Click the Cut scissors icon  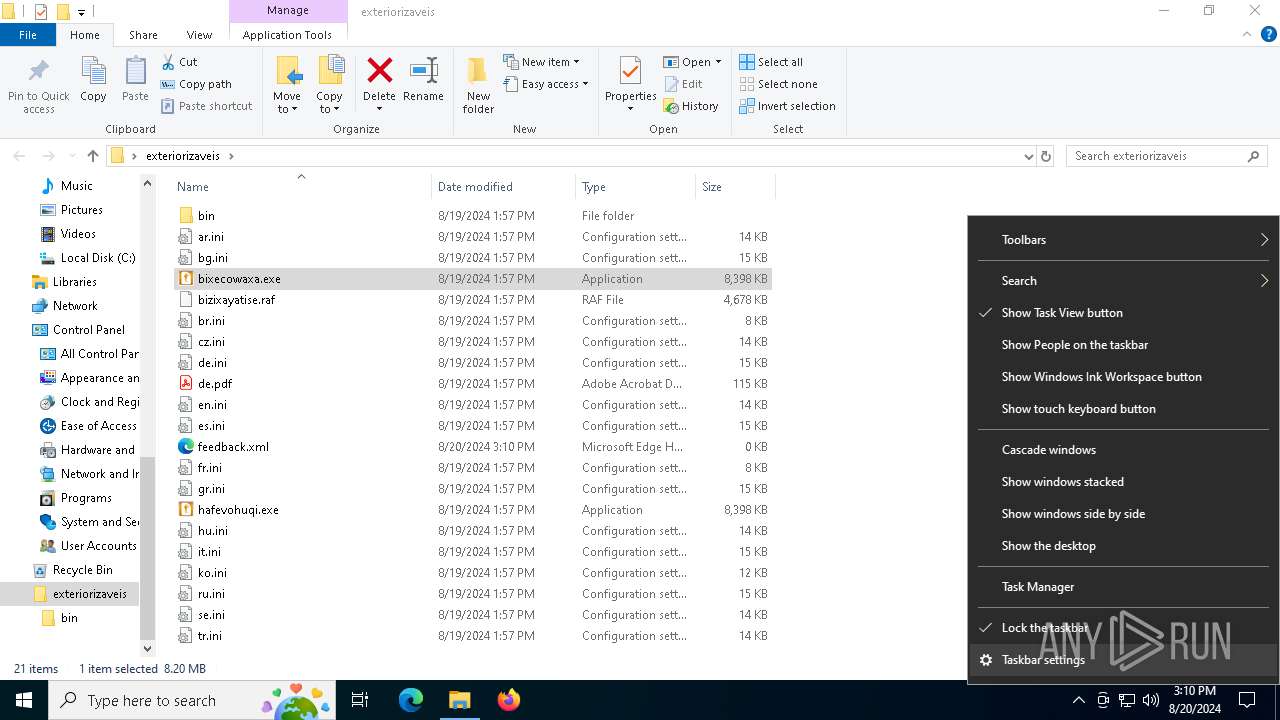point(167,62)
